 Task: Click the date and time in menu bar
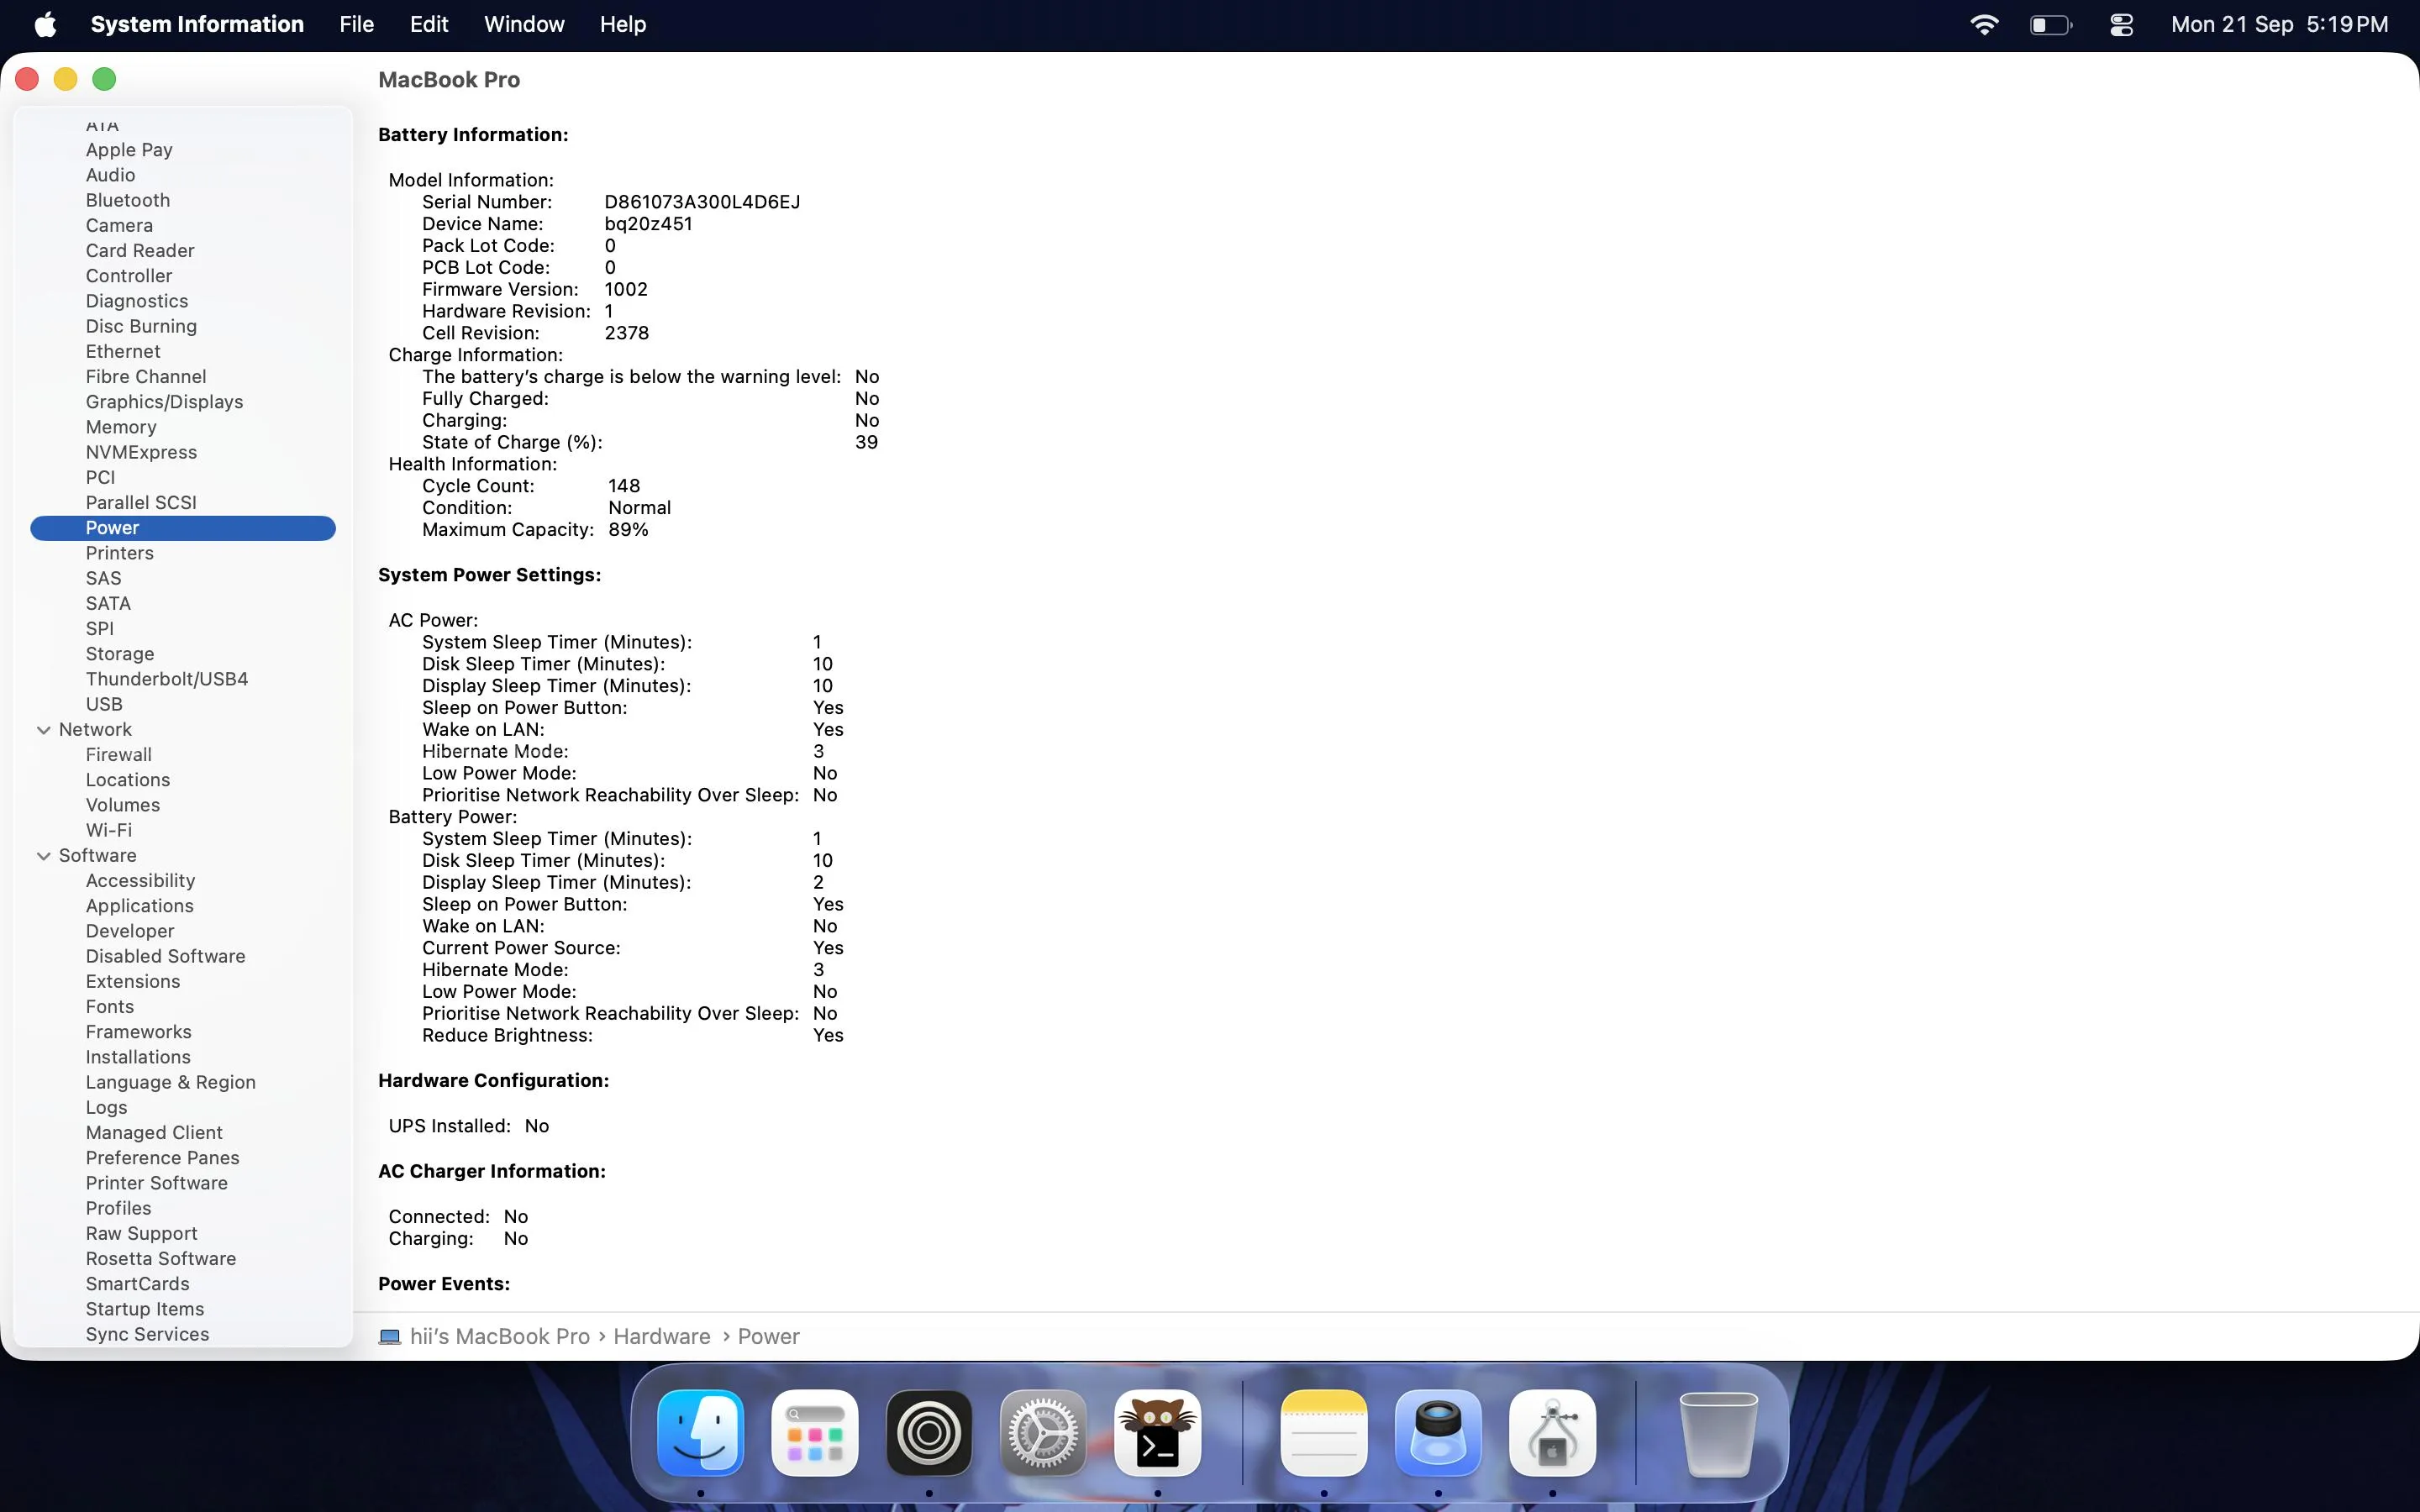click(2279, 24)
